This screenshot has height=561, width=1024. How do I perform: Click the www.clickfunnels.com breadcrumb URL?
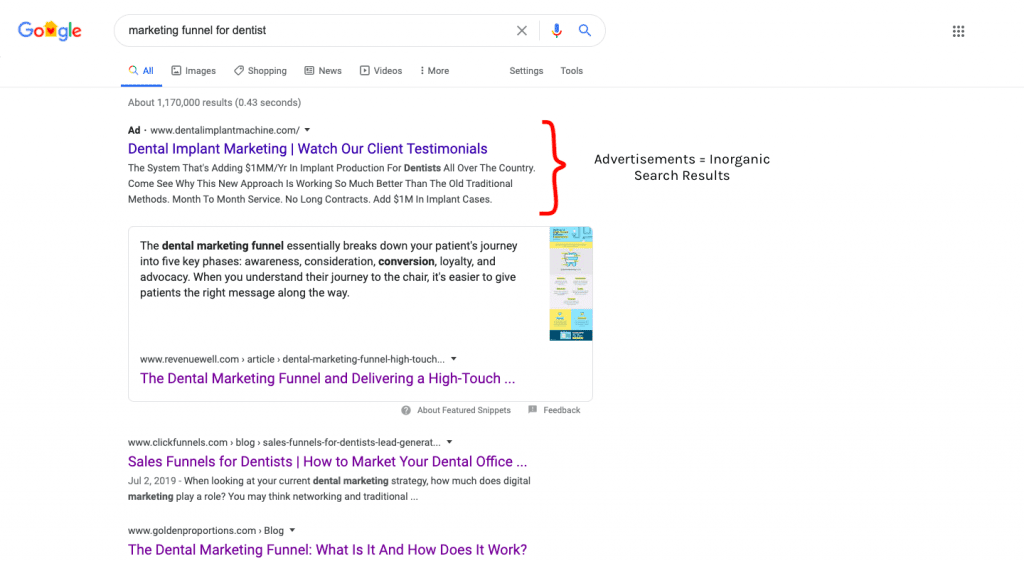(x=284, y=442)
